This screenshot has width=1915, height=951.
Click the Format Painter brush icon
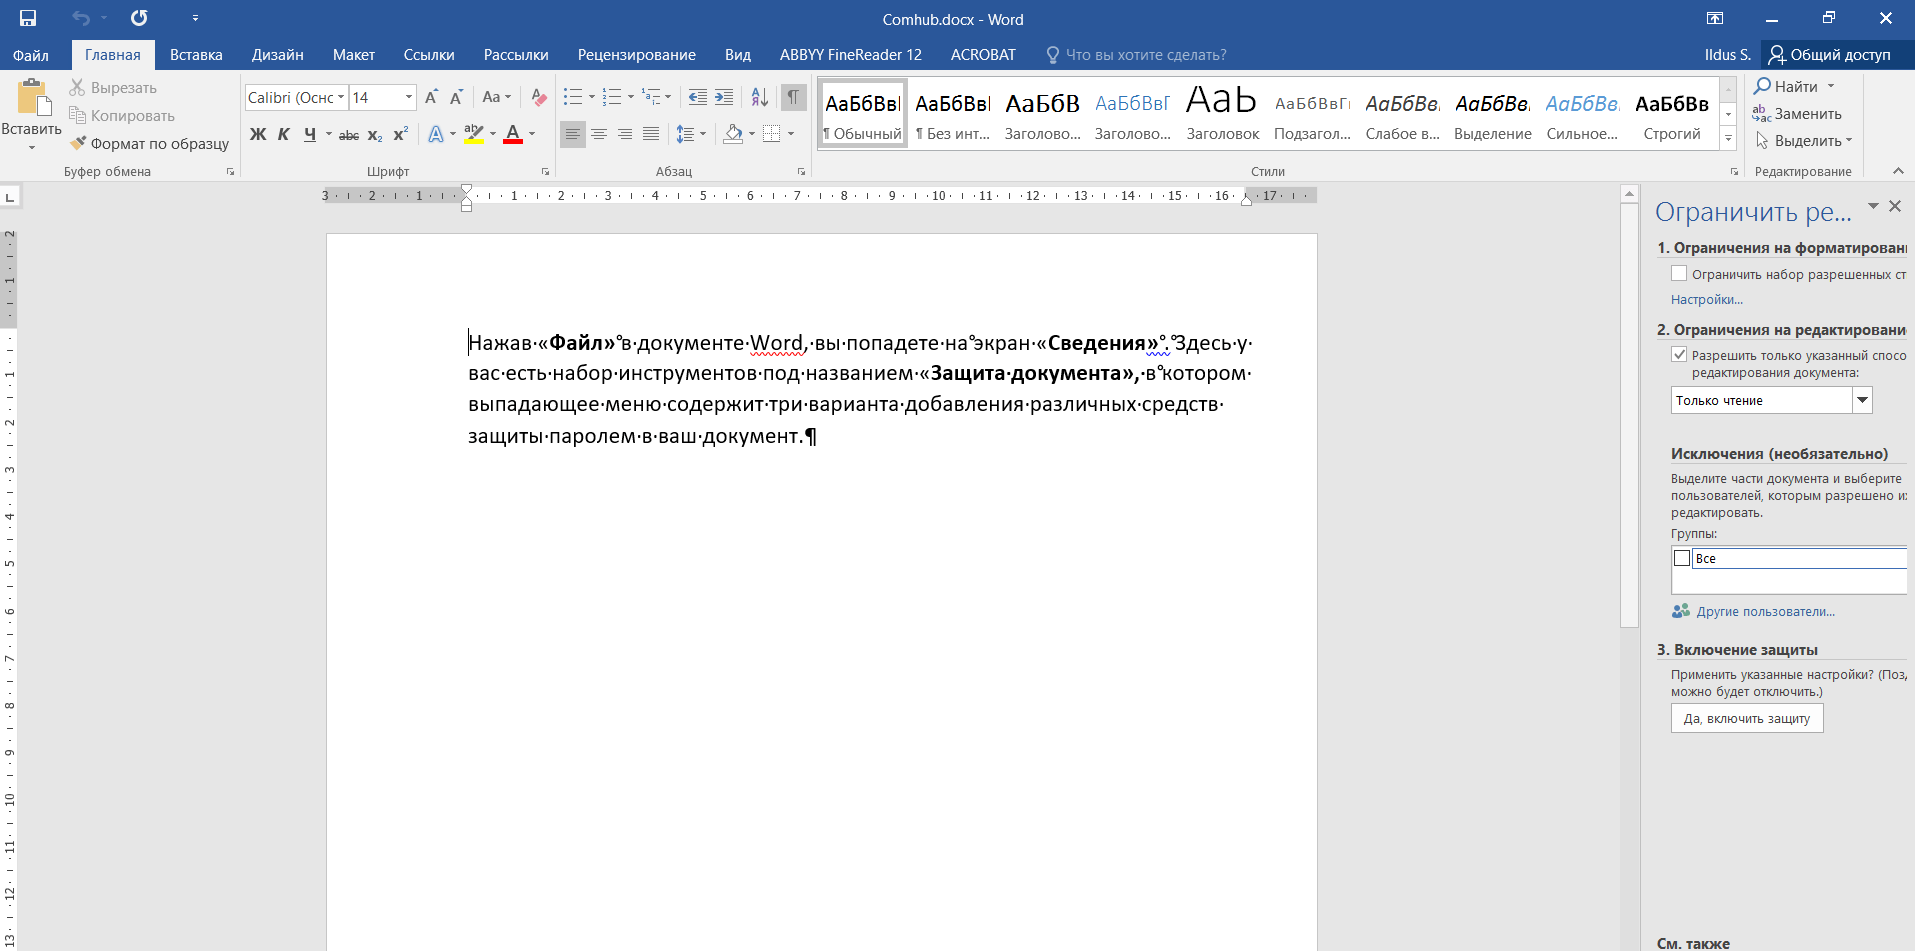(x=78, y=144)
